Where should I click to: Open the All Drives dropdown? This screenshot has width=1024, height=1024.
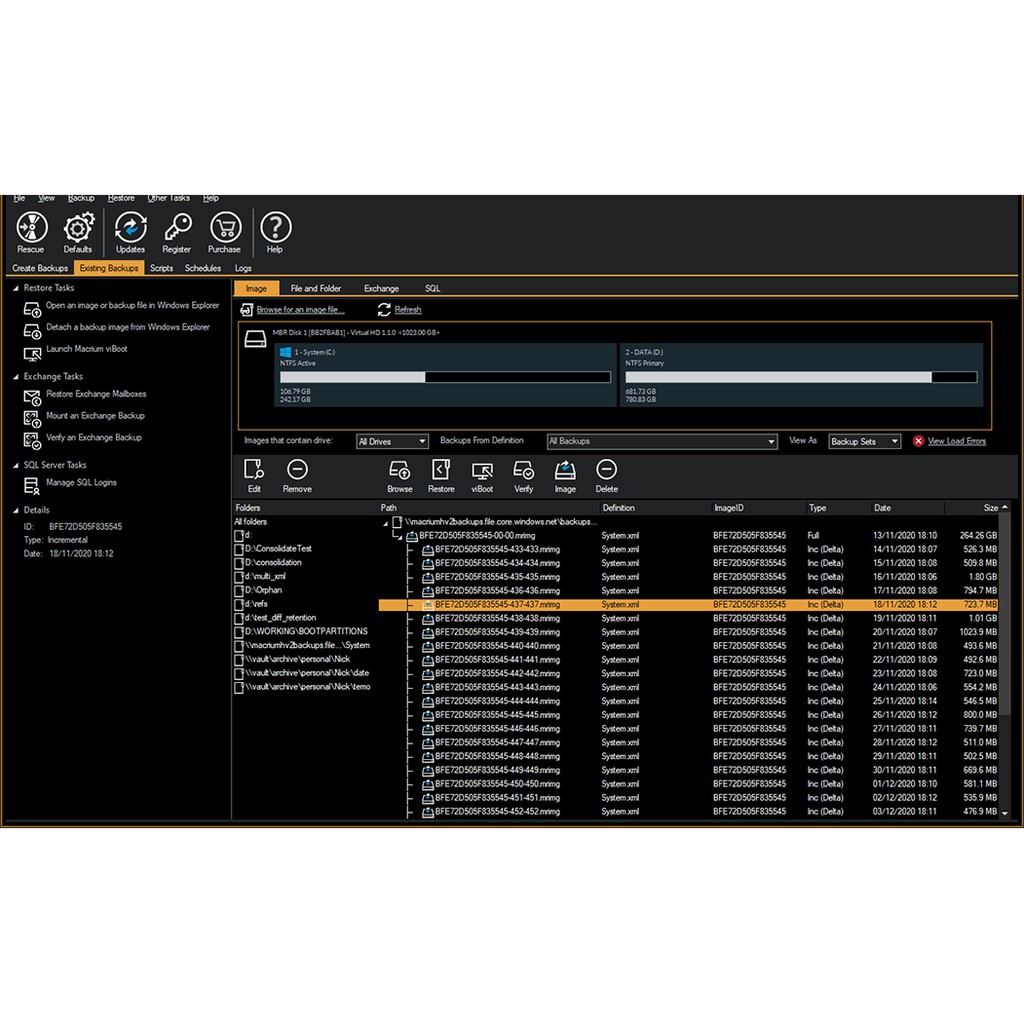[392, 441]
